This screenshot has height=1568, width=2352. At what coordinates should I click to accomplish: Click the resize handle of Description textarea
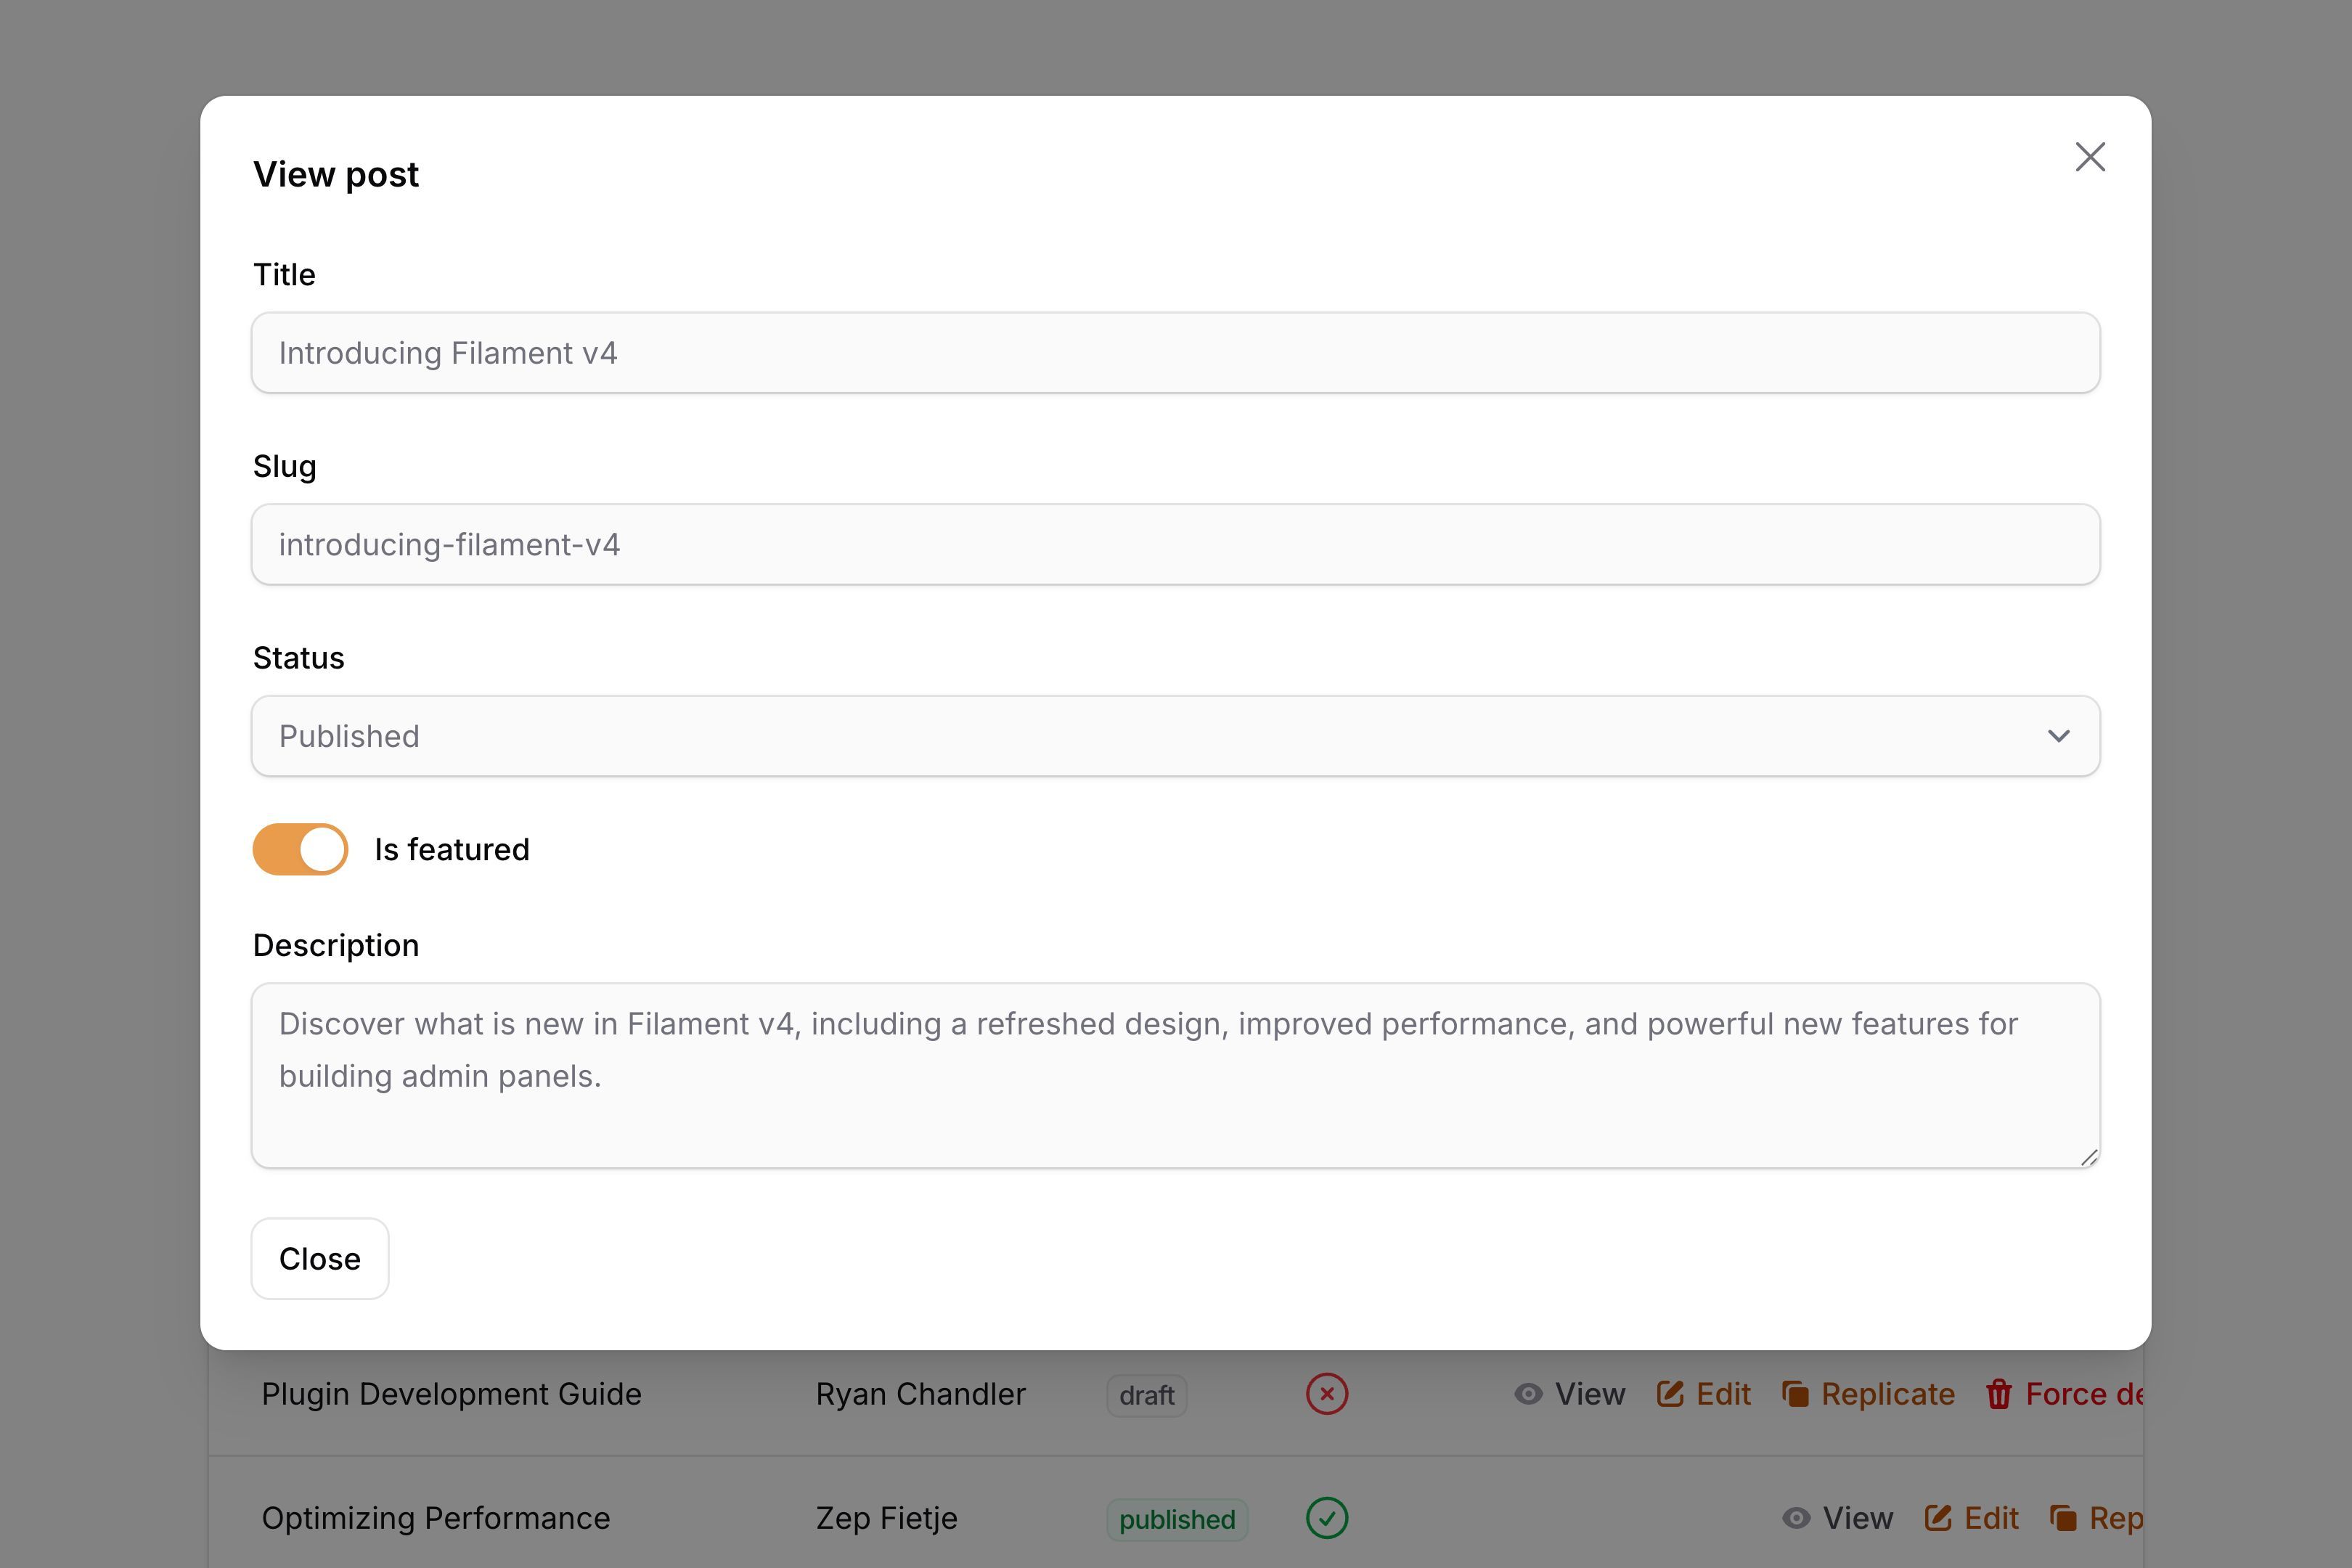2088,1157
